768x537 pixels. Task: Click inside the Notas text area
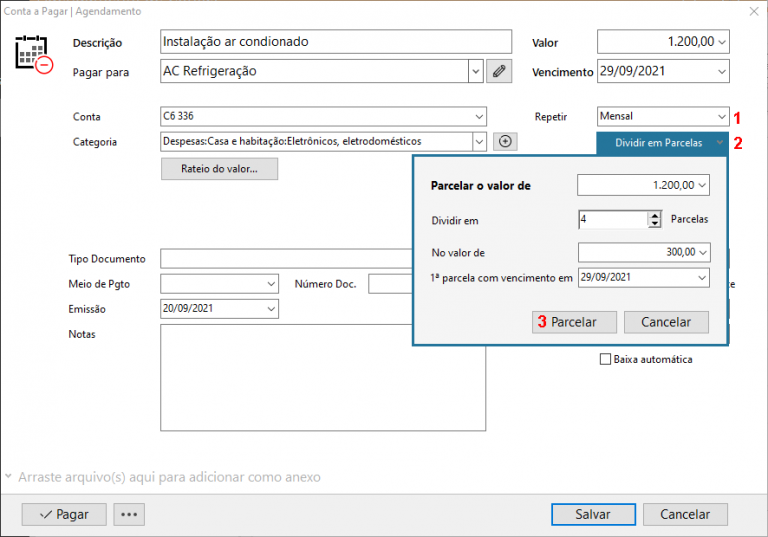point(322,377)
